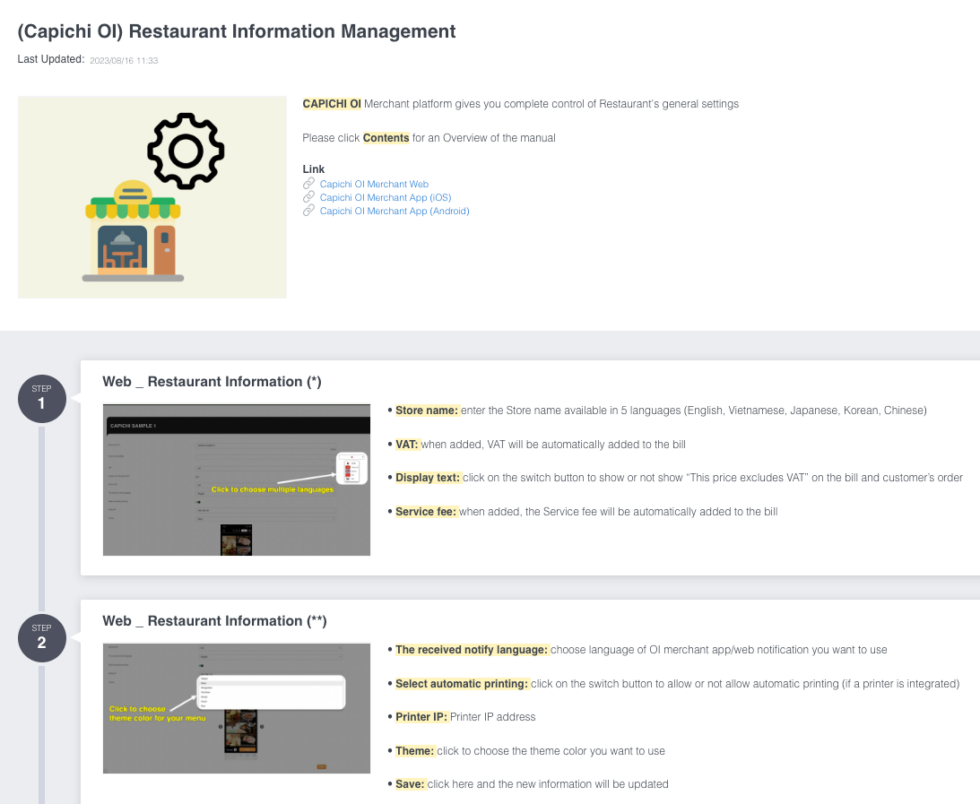
Task: Click the 'Web _ Restaurant Information (*)' heading
Action: coord(211,382)
